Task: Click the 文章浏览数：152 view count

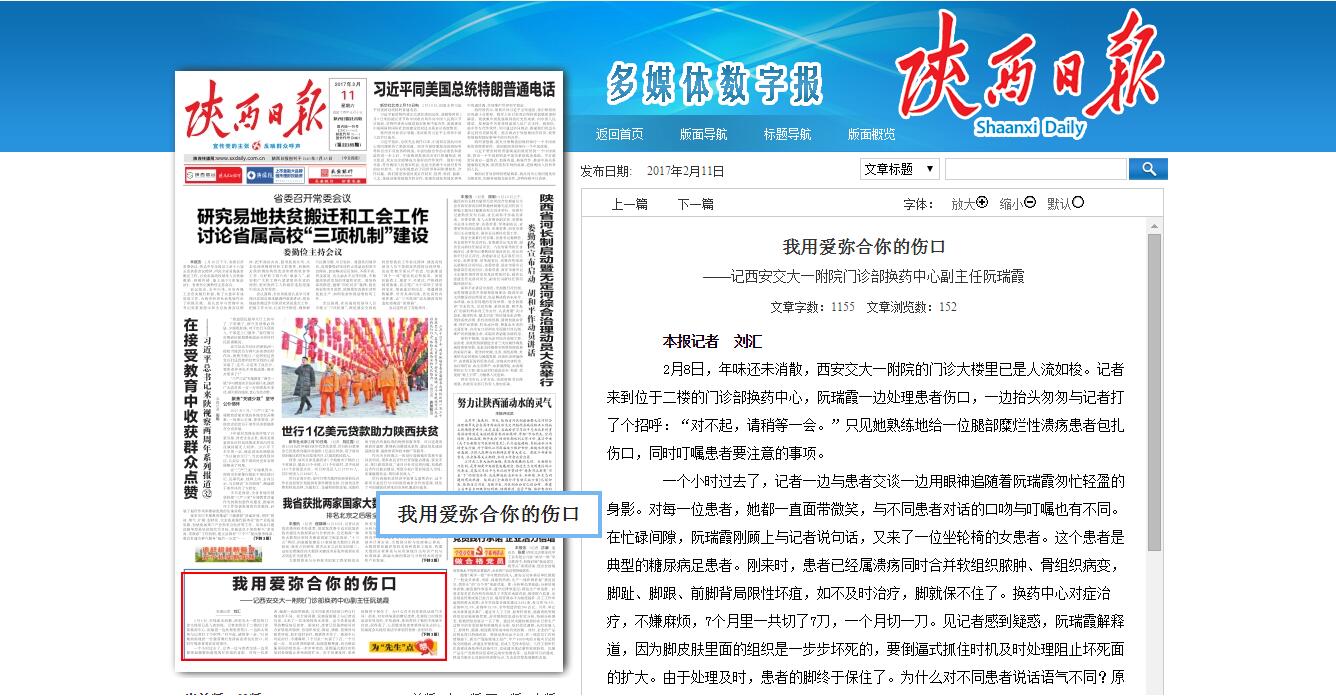Action: coord(912,307)
